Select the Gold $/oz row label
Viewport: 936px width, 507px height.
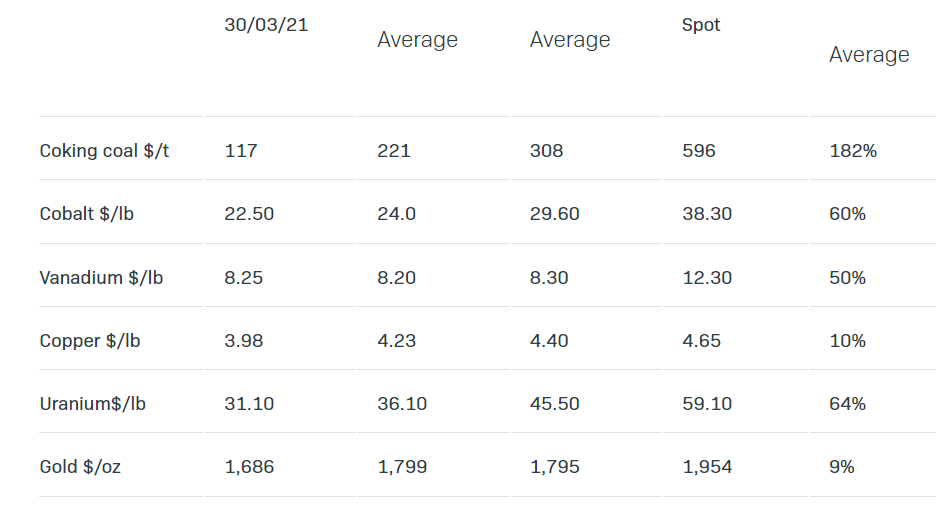tap(80, 466)
